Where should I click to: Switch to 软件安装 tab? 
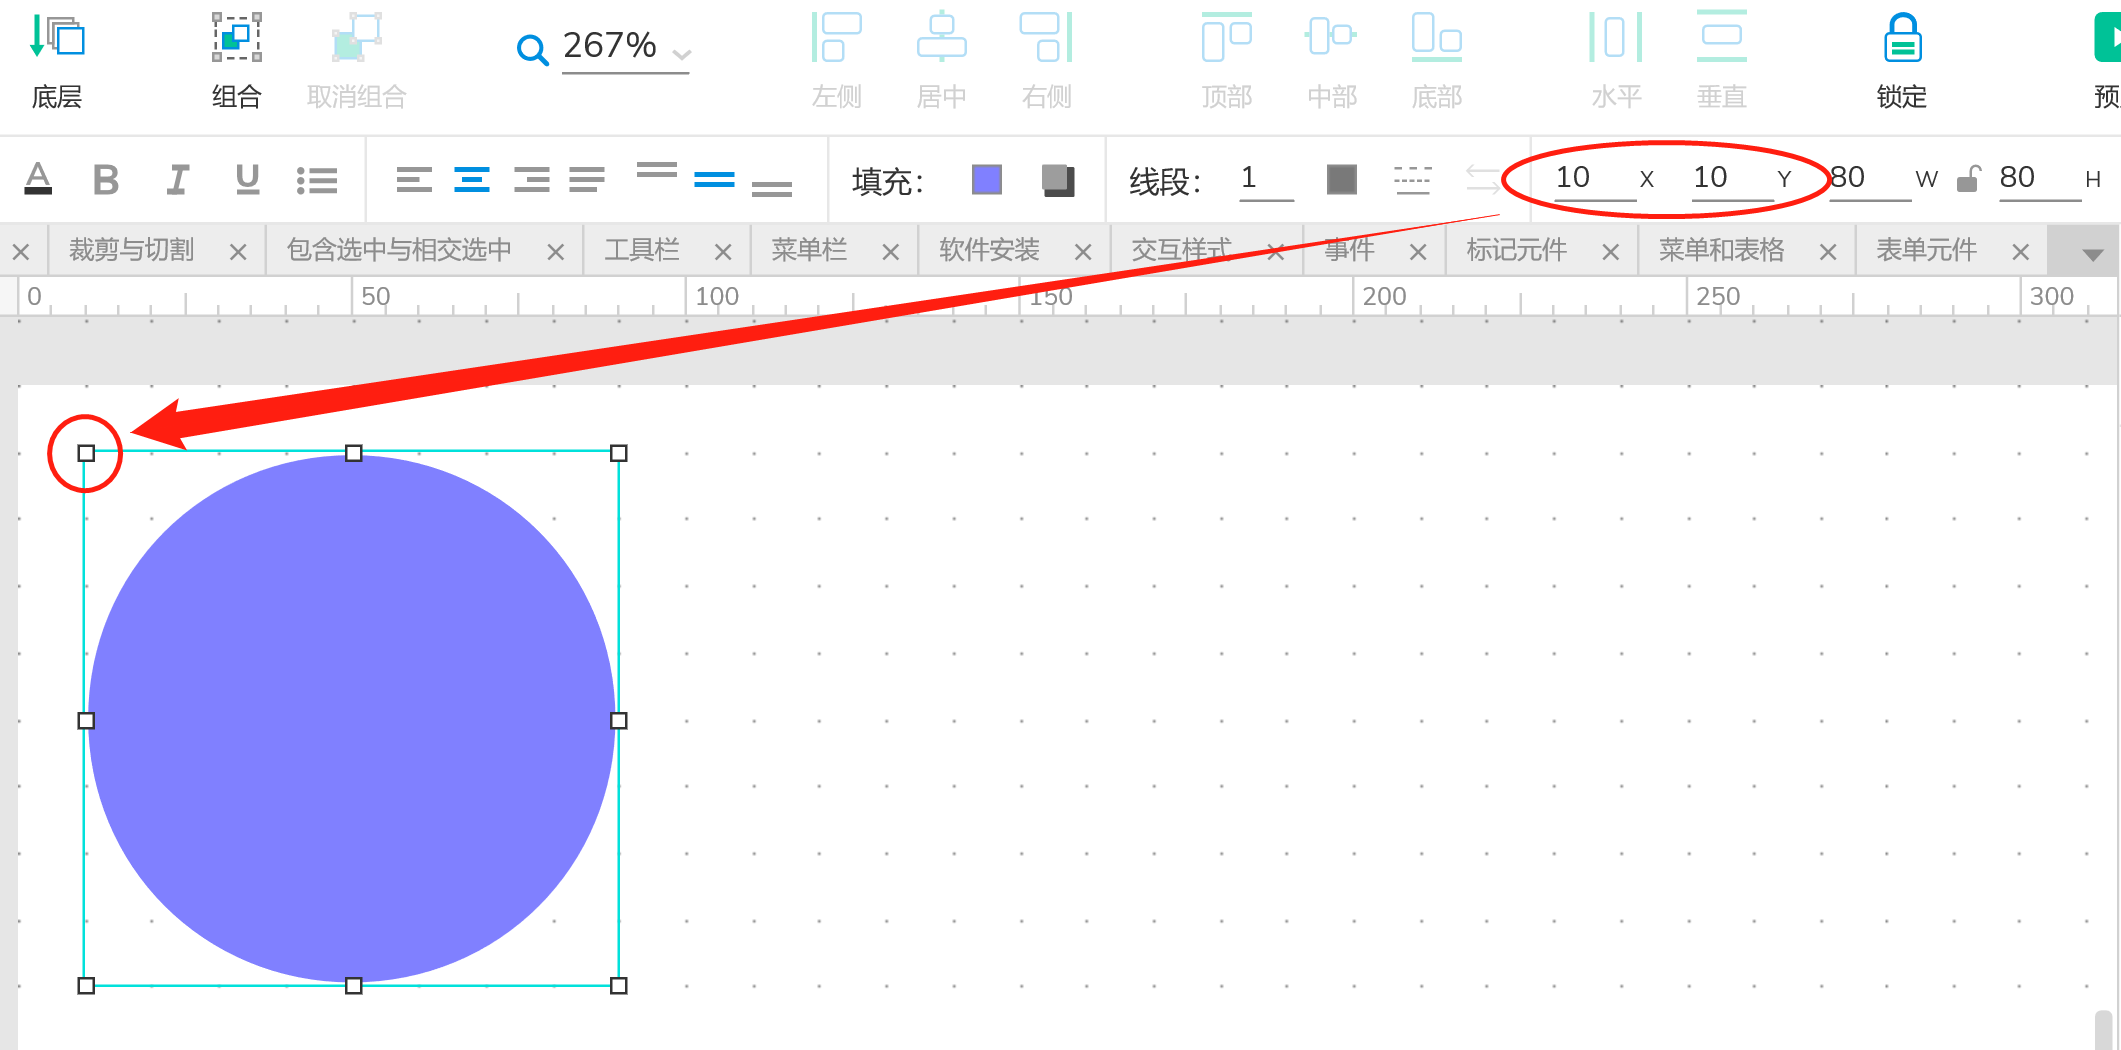click(990, 250)
